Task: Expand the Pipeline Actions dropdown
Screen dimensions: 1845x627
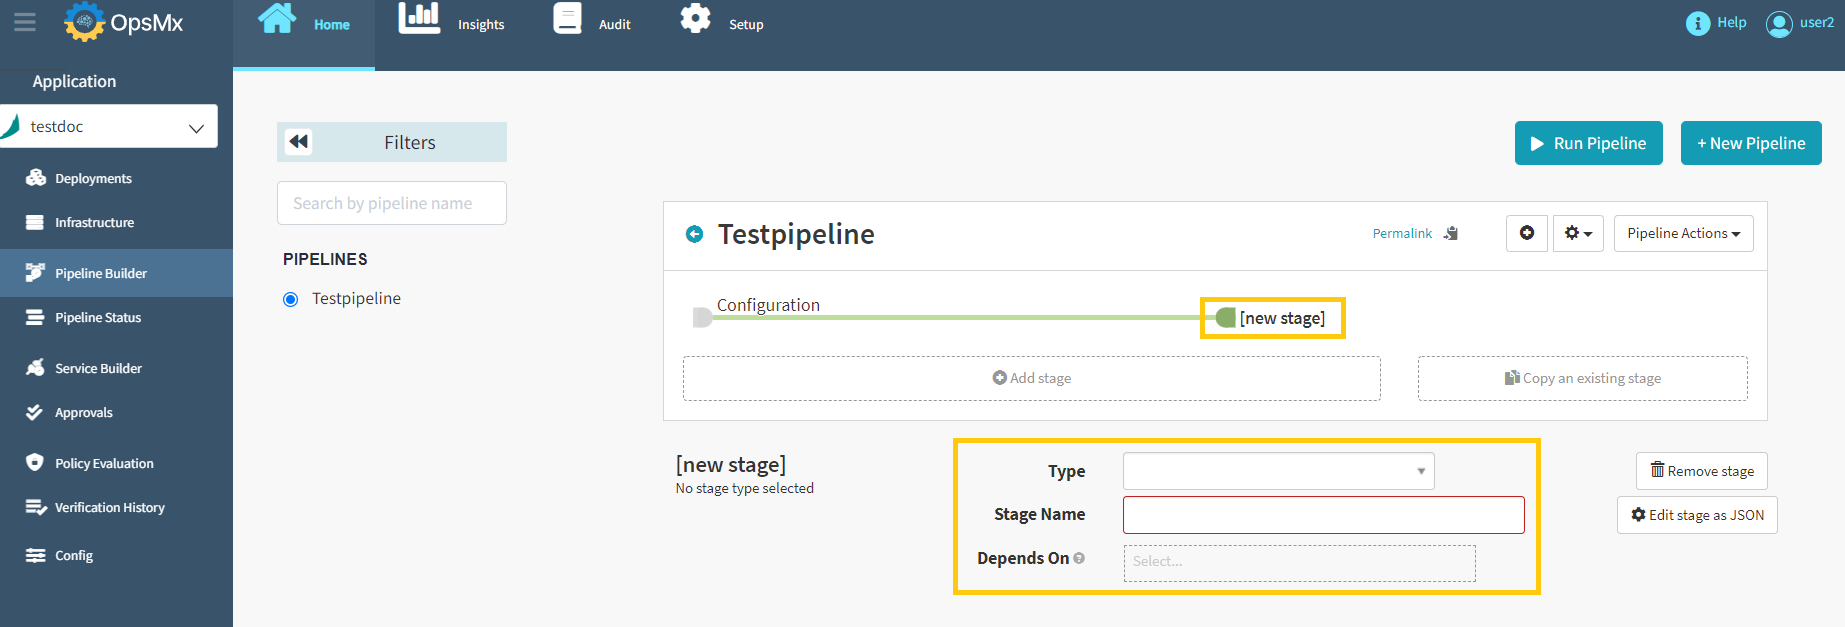Action: click(1683, 233)
